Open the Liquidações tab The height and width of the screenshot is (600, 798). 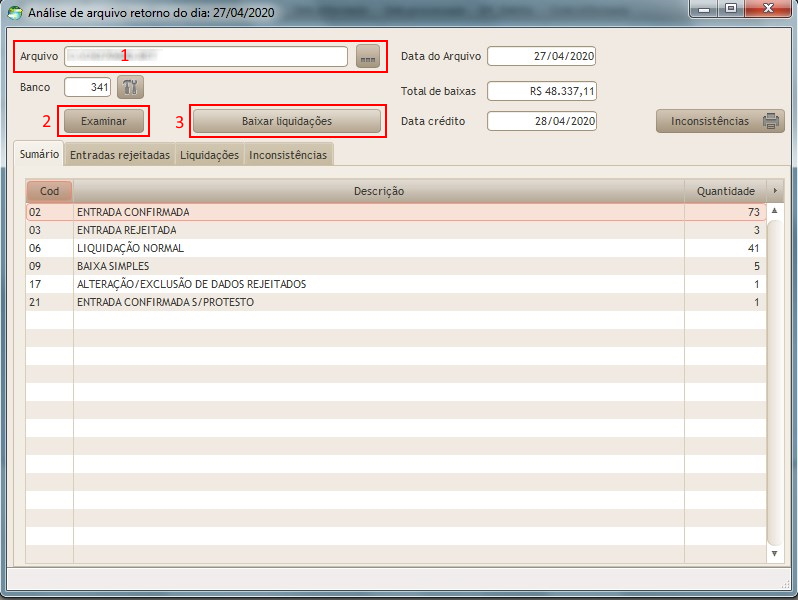coord(209,155)
